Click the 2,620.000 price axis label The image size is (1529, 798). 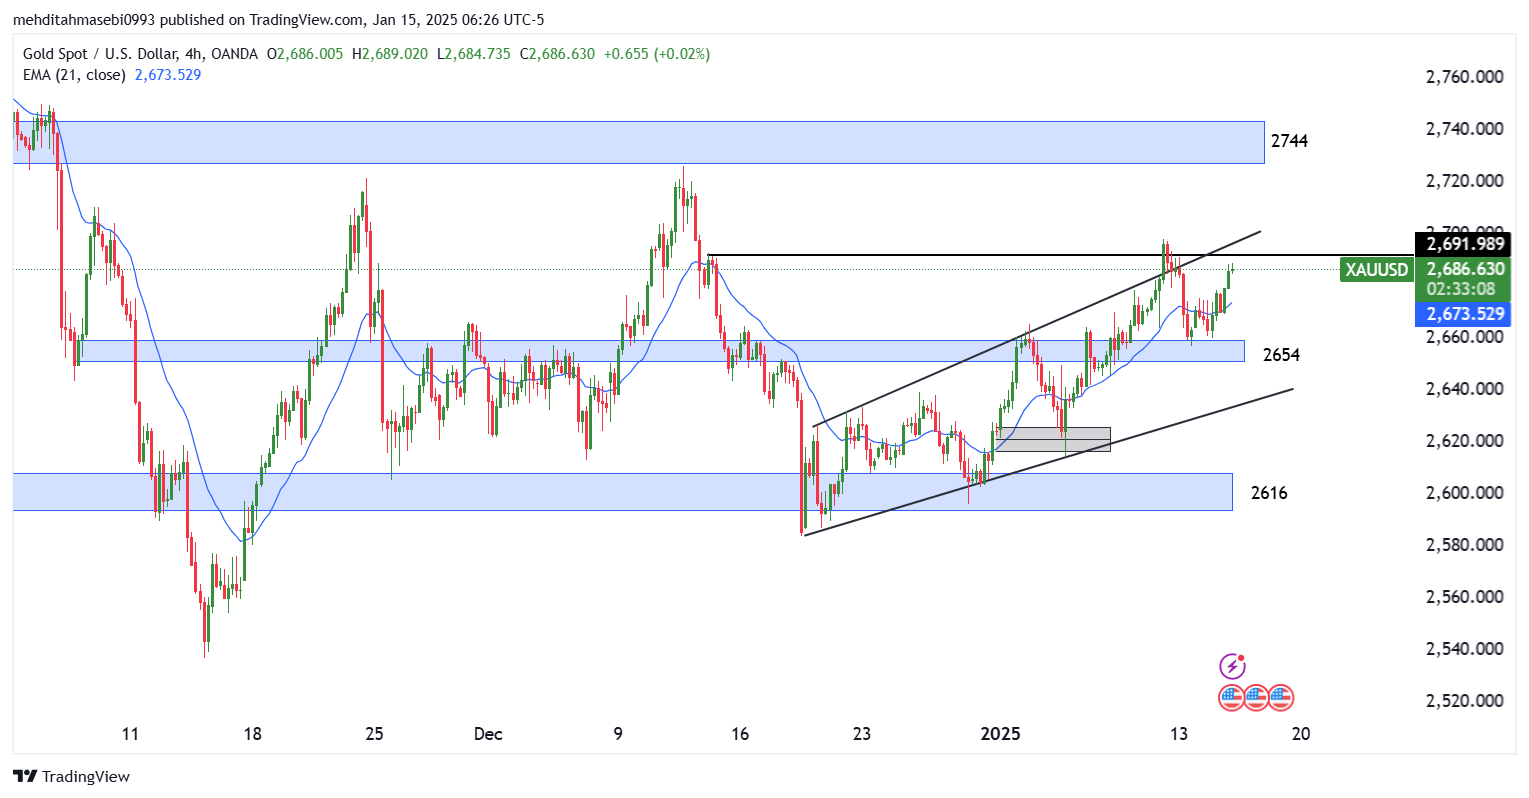coord(1465,441)
